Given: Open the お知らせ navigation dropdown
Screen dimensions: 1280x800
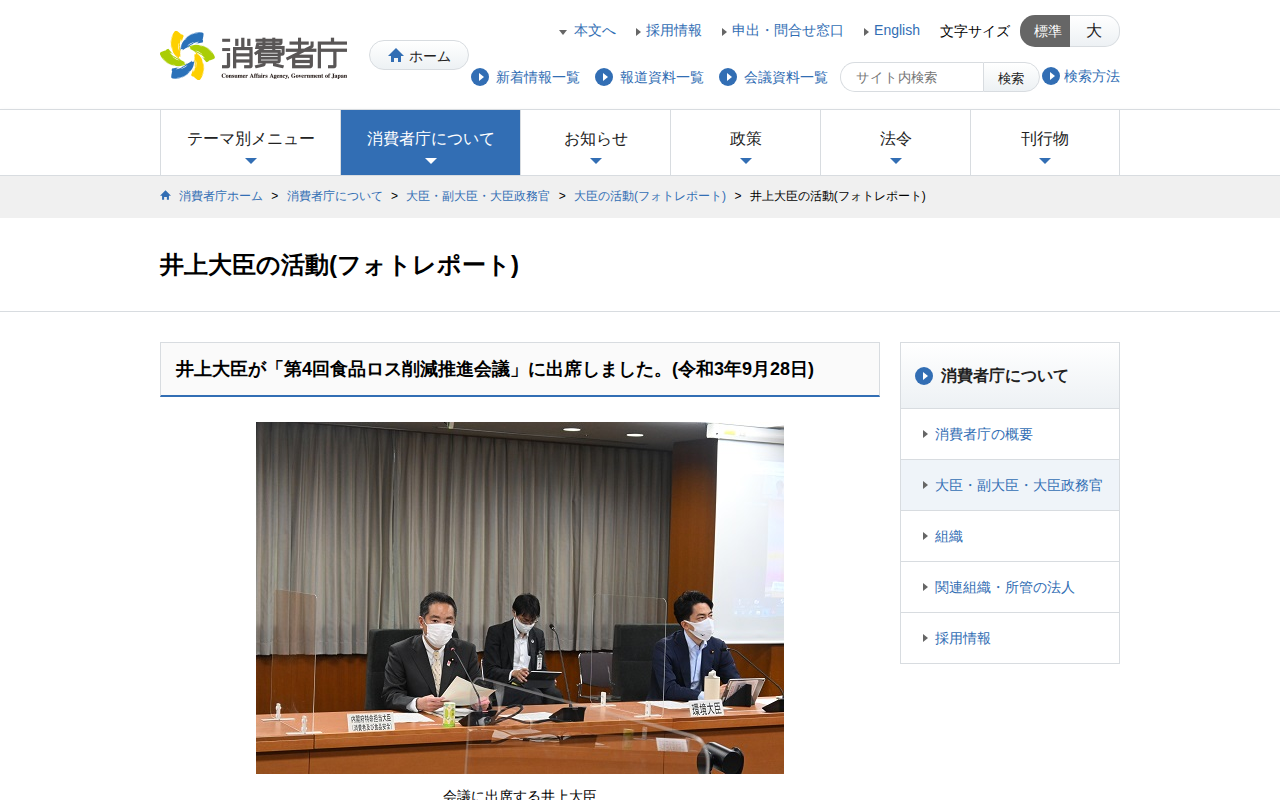Looking at the screenshot, I should tap(596, 143).
